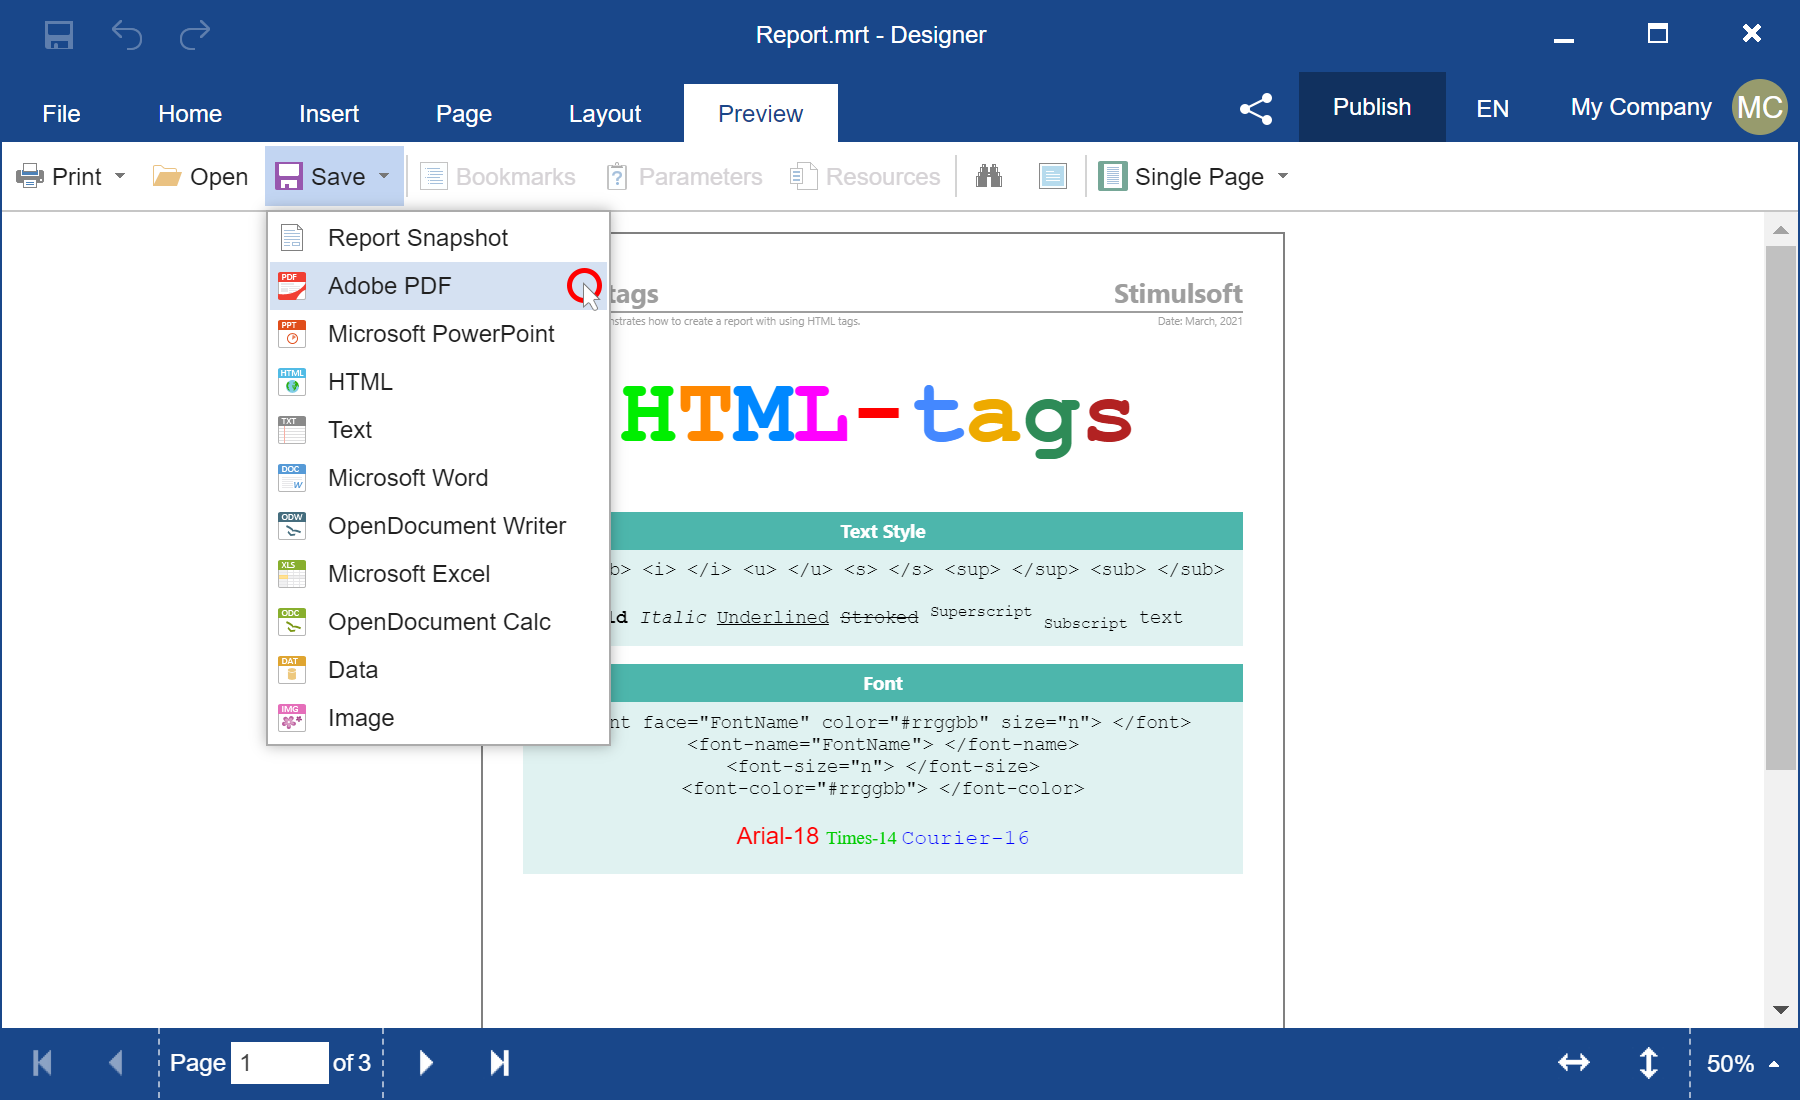This screenshot has width=1800, height=1100.
Task: Choose Microsoft Word export format
Action: pos(439,478)
